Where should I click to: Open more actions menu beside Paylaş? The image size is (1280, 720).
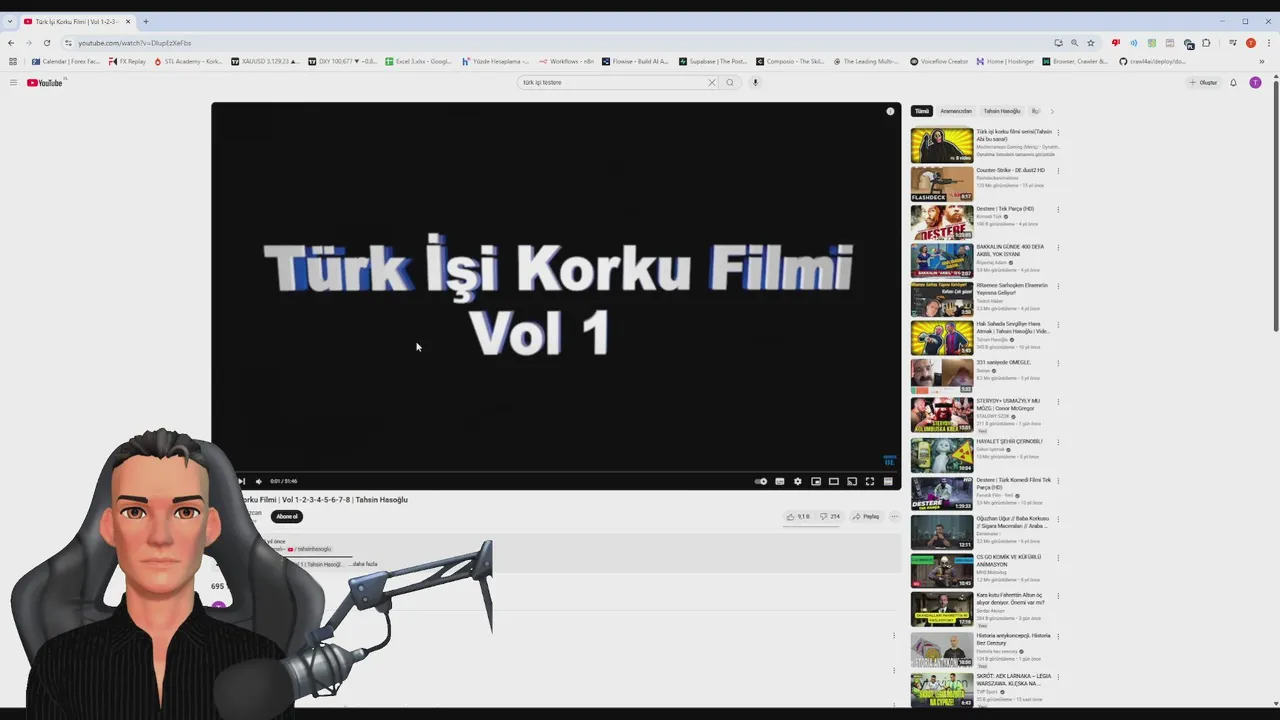coord(894,517)
